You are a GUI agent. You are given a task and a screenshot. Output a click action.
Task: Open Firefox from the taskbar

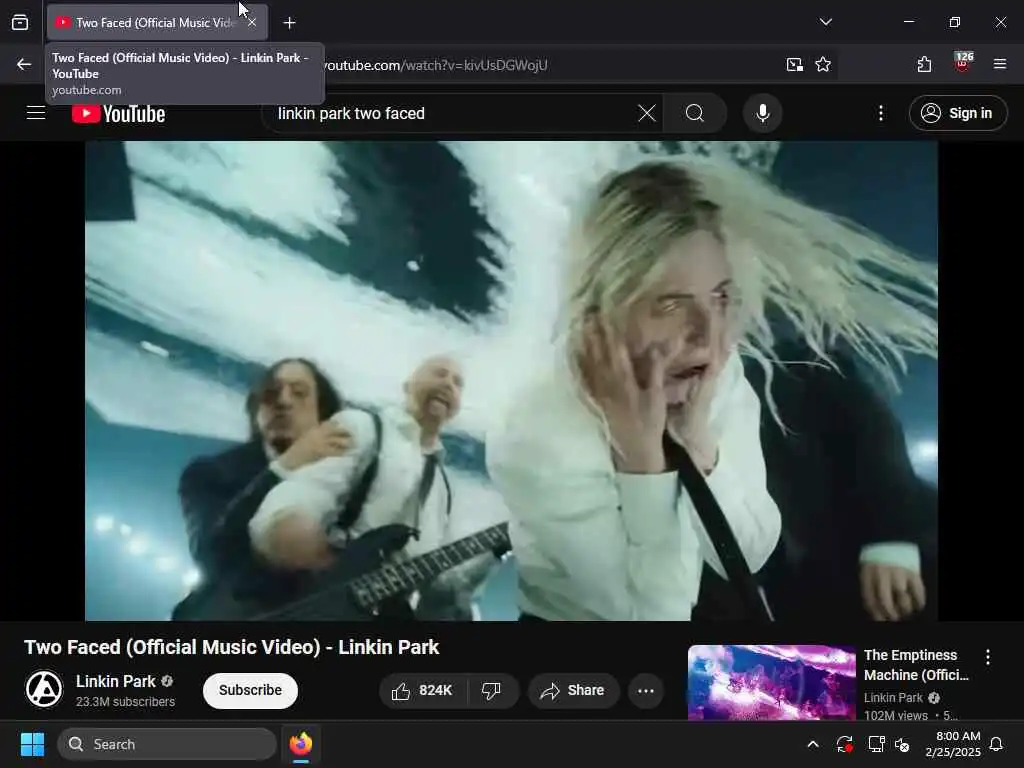(x=301, y=744)
